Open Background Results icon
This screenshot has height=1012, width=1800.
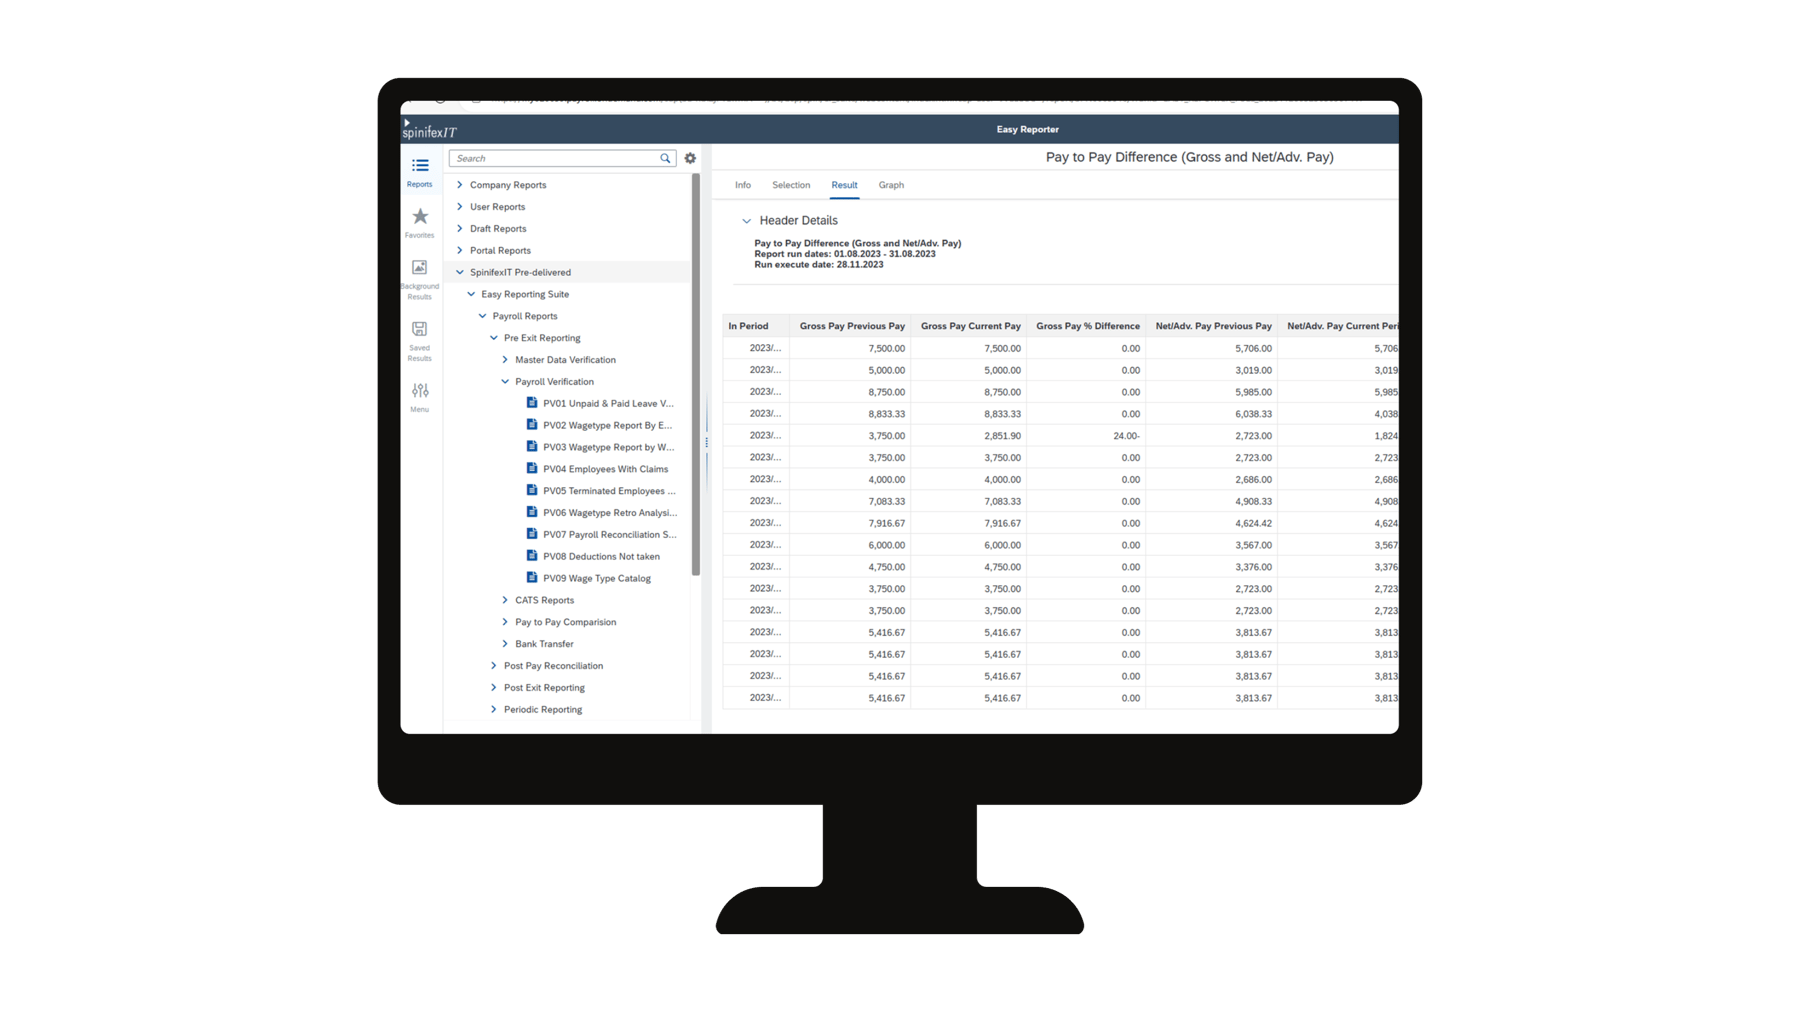420,268
